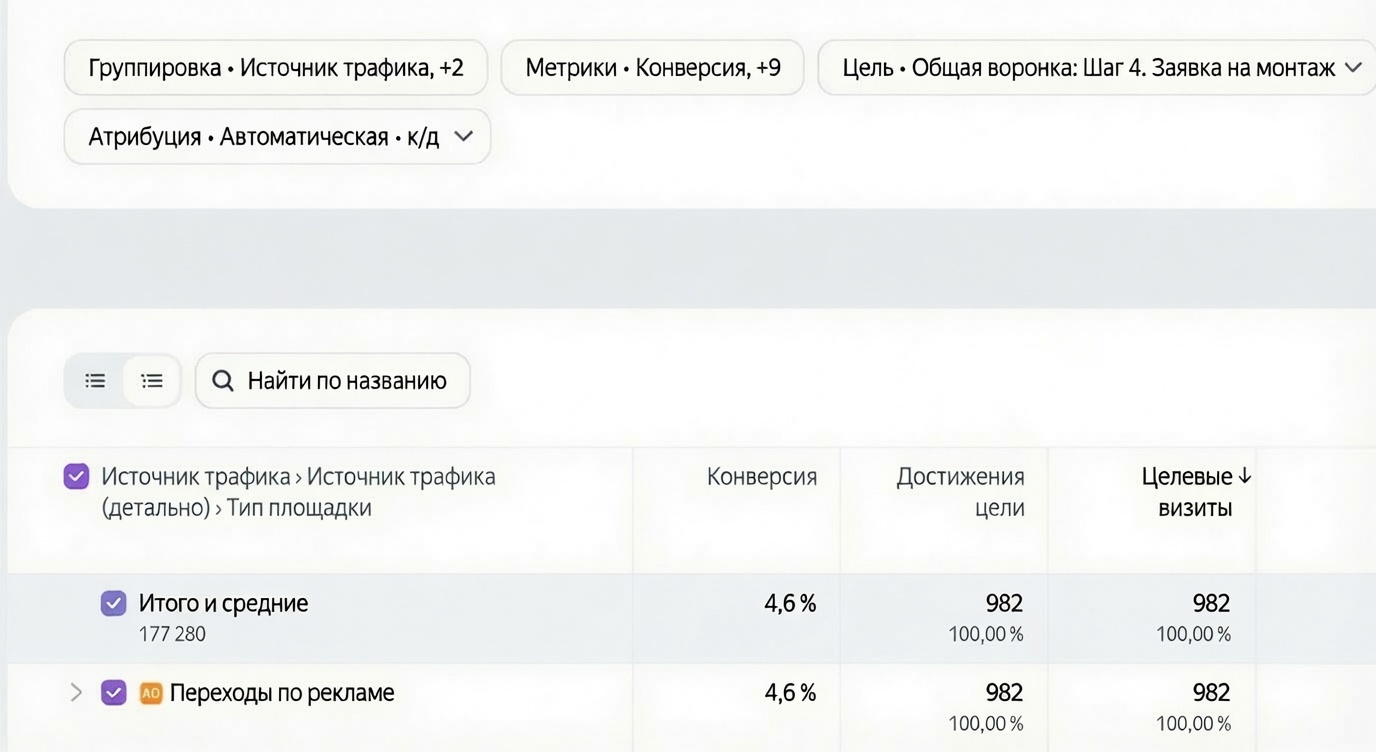Sort by the Достижения цели column header

tap(961, 492)
